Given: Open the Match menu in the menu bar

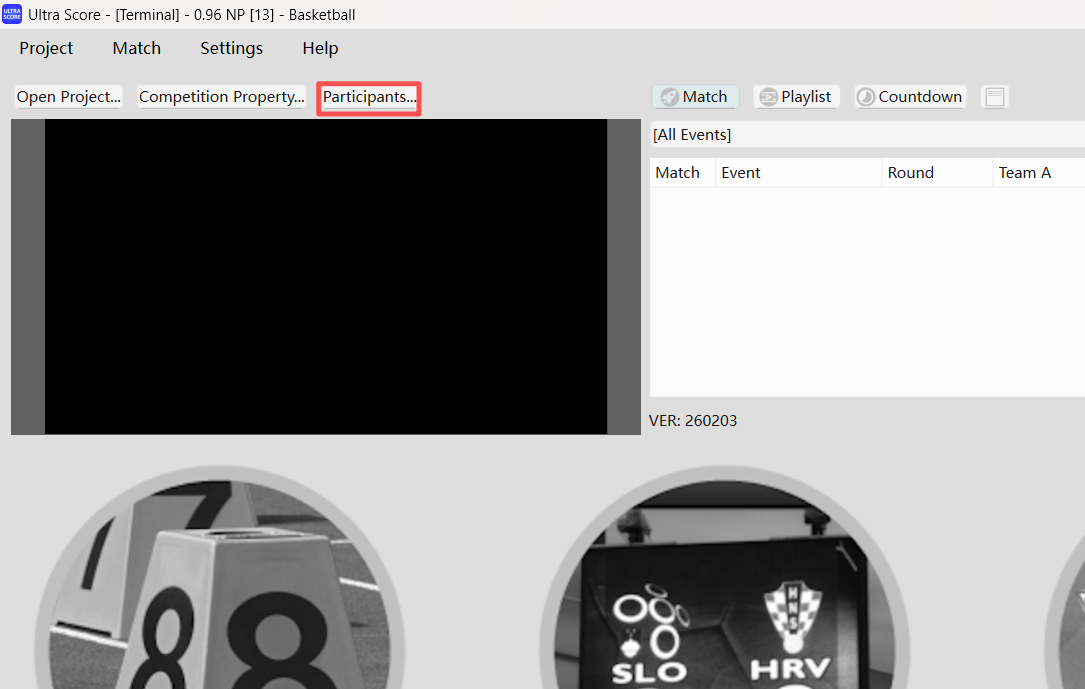Looking at the screenshot, I should 136,48.
